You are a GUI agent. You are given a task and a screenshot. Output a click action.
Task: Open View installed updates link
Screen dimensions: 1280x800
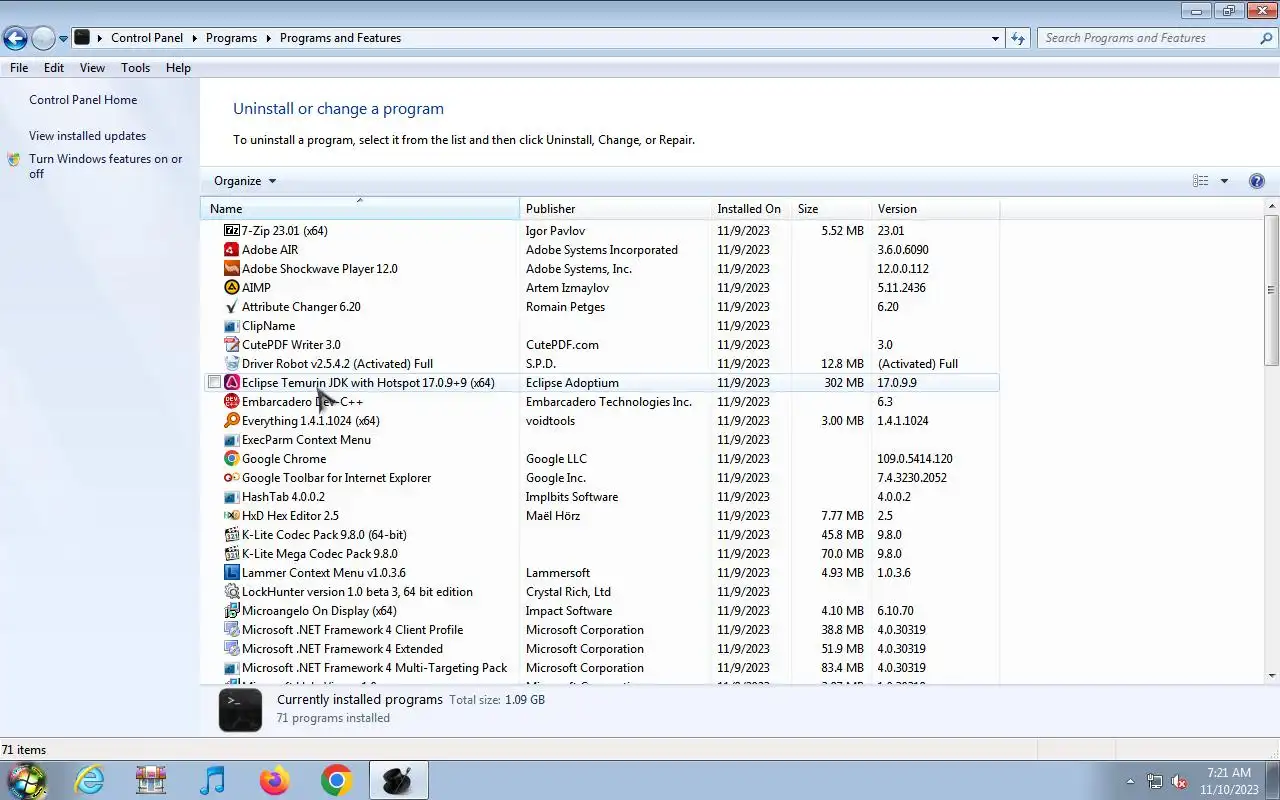click(x=87, y=136)
